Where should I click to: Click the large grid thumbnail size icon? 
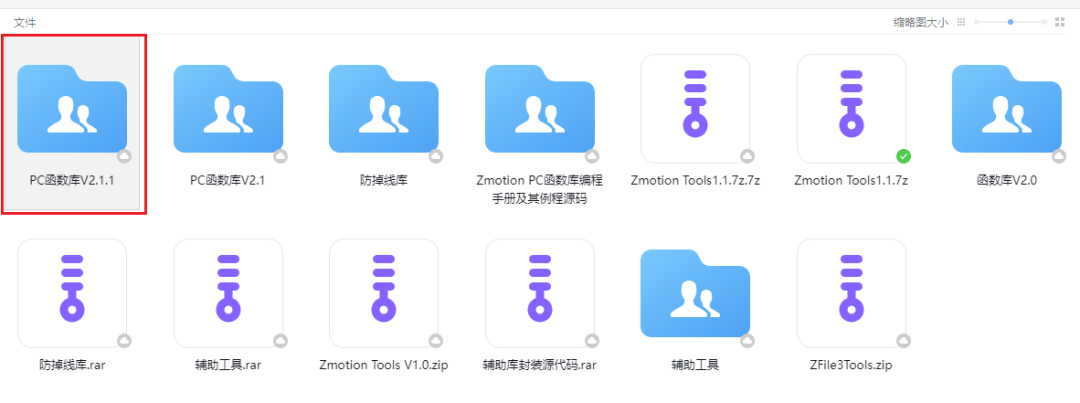[x=1060, y=22]
